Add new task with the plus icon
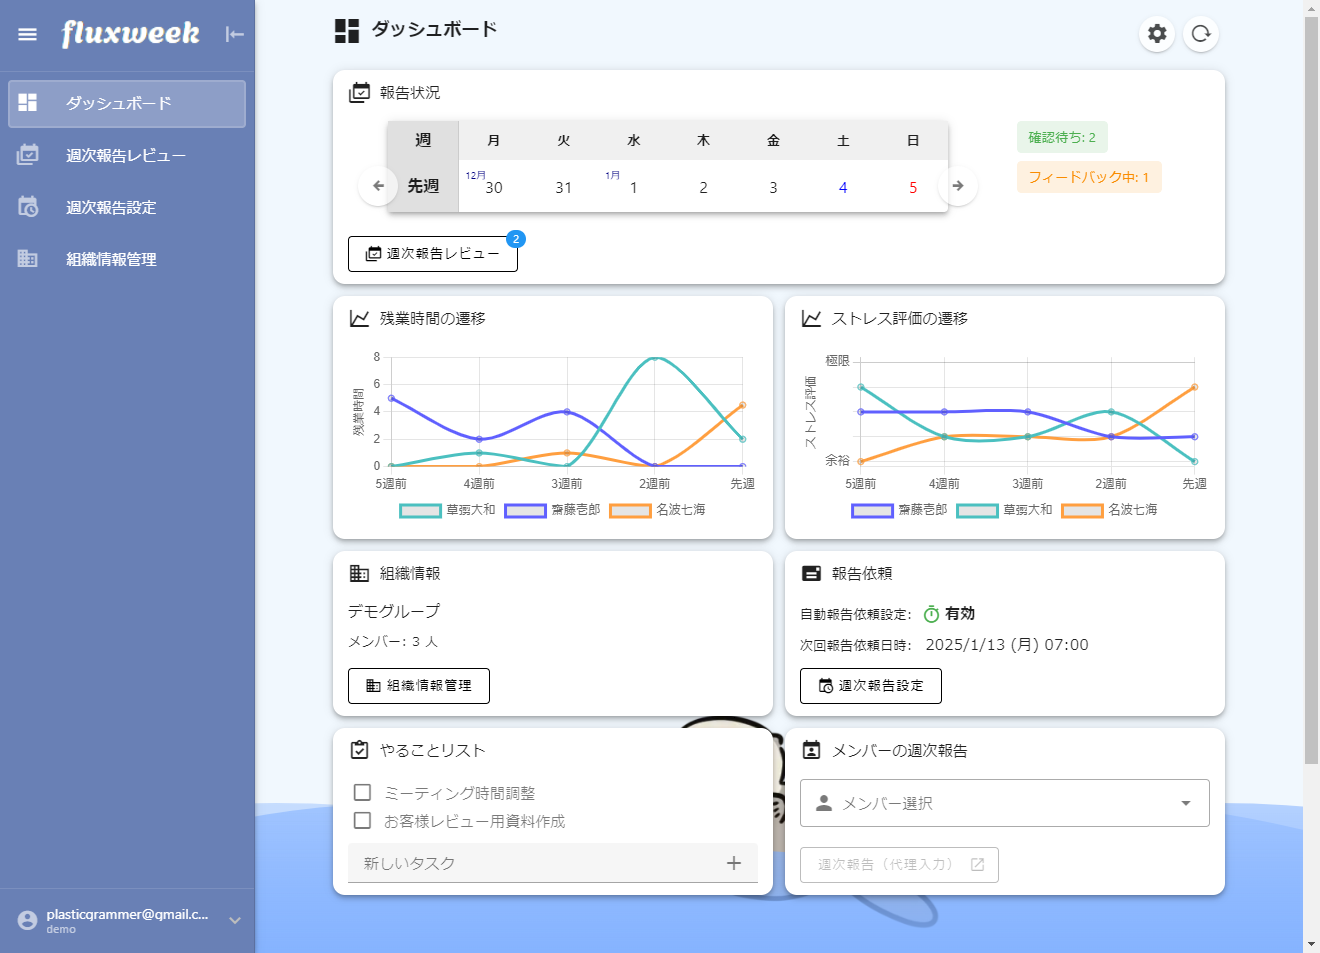This screenshot has height=953, width=1320. (x=734, y=863)
